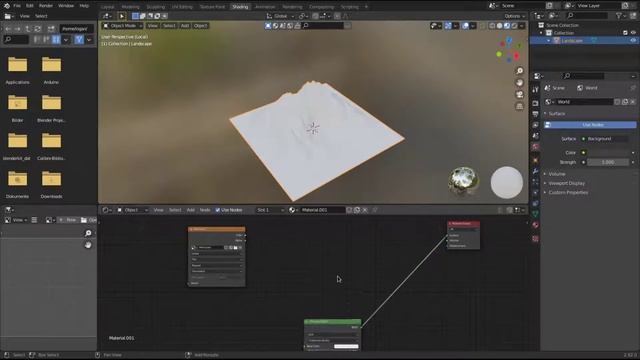The width and height of the screenshot is (640, 360).
Task: Open the File menu
Action: pos(17,6)
